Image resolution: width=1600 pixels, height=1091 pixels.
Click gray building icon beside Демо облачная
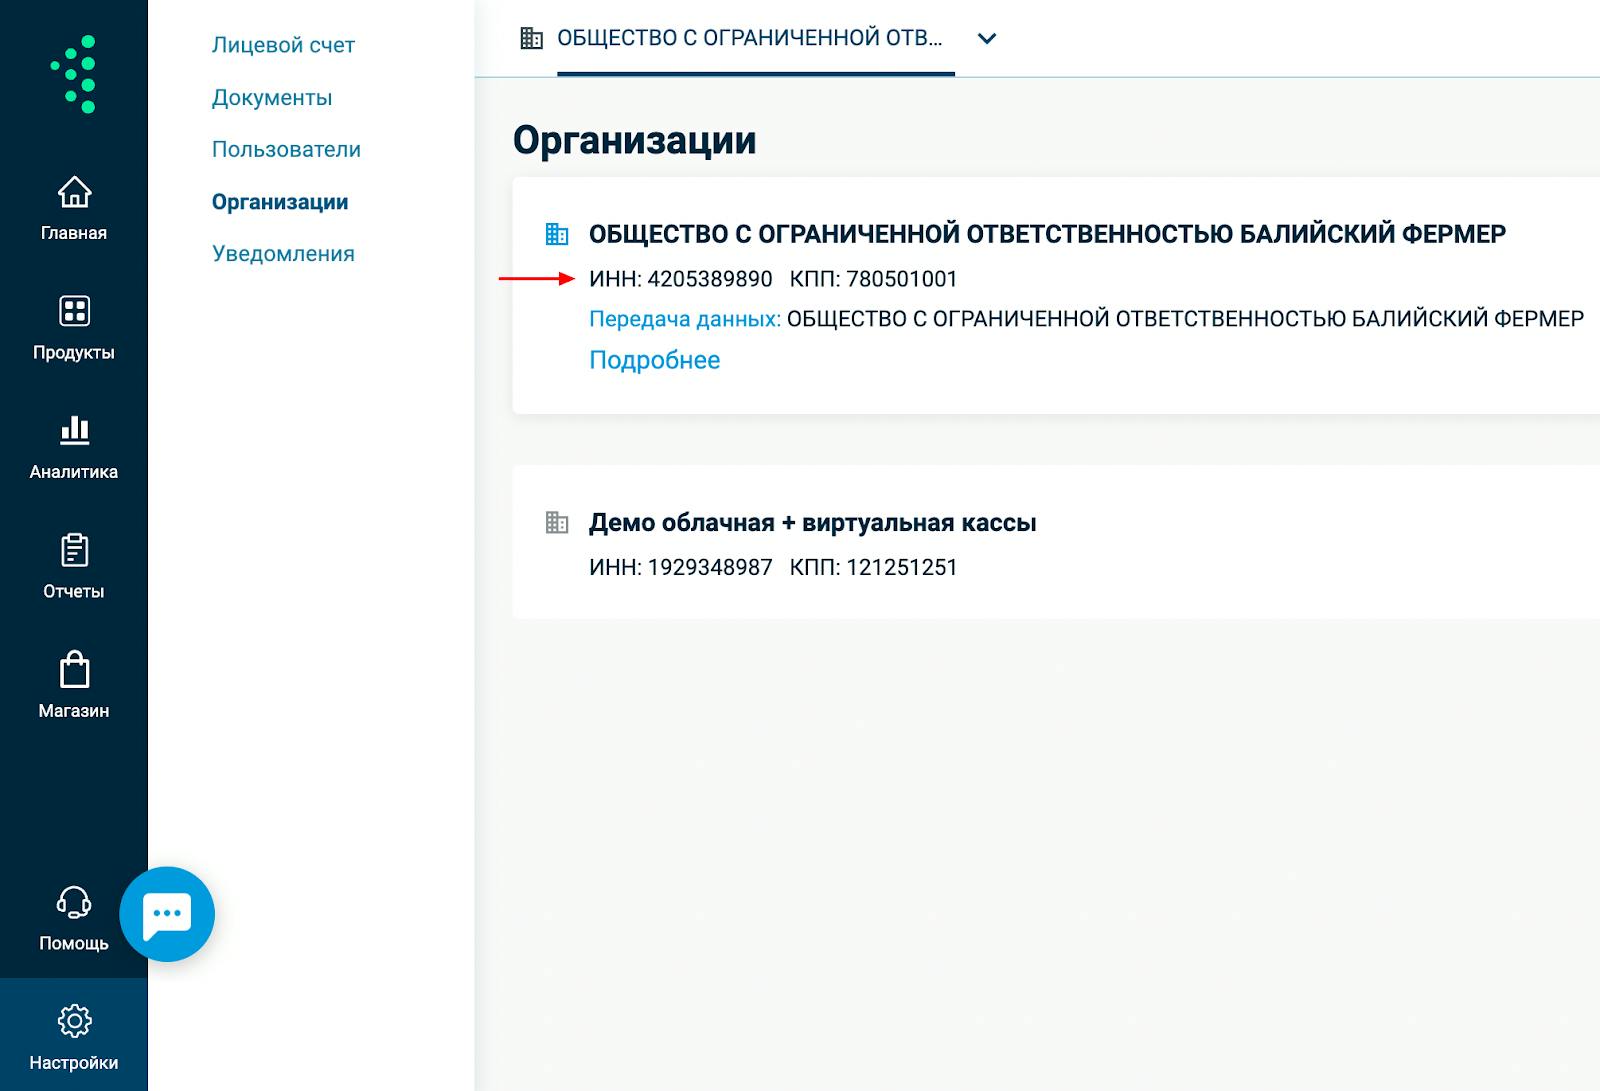pos(557,522)
